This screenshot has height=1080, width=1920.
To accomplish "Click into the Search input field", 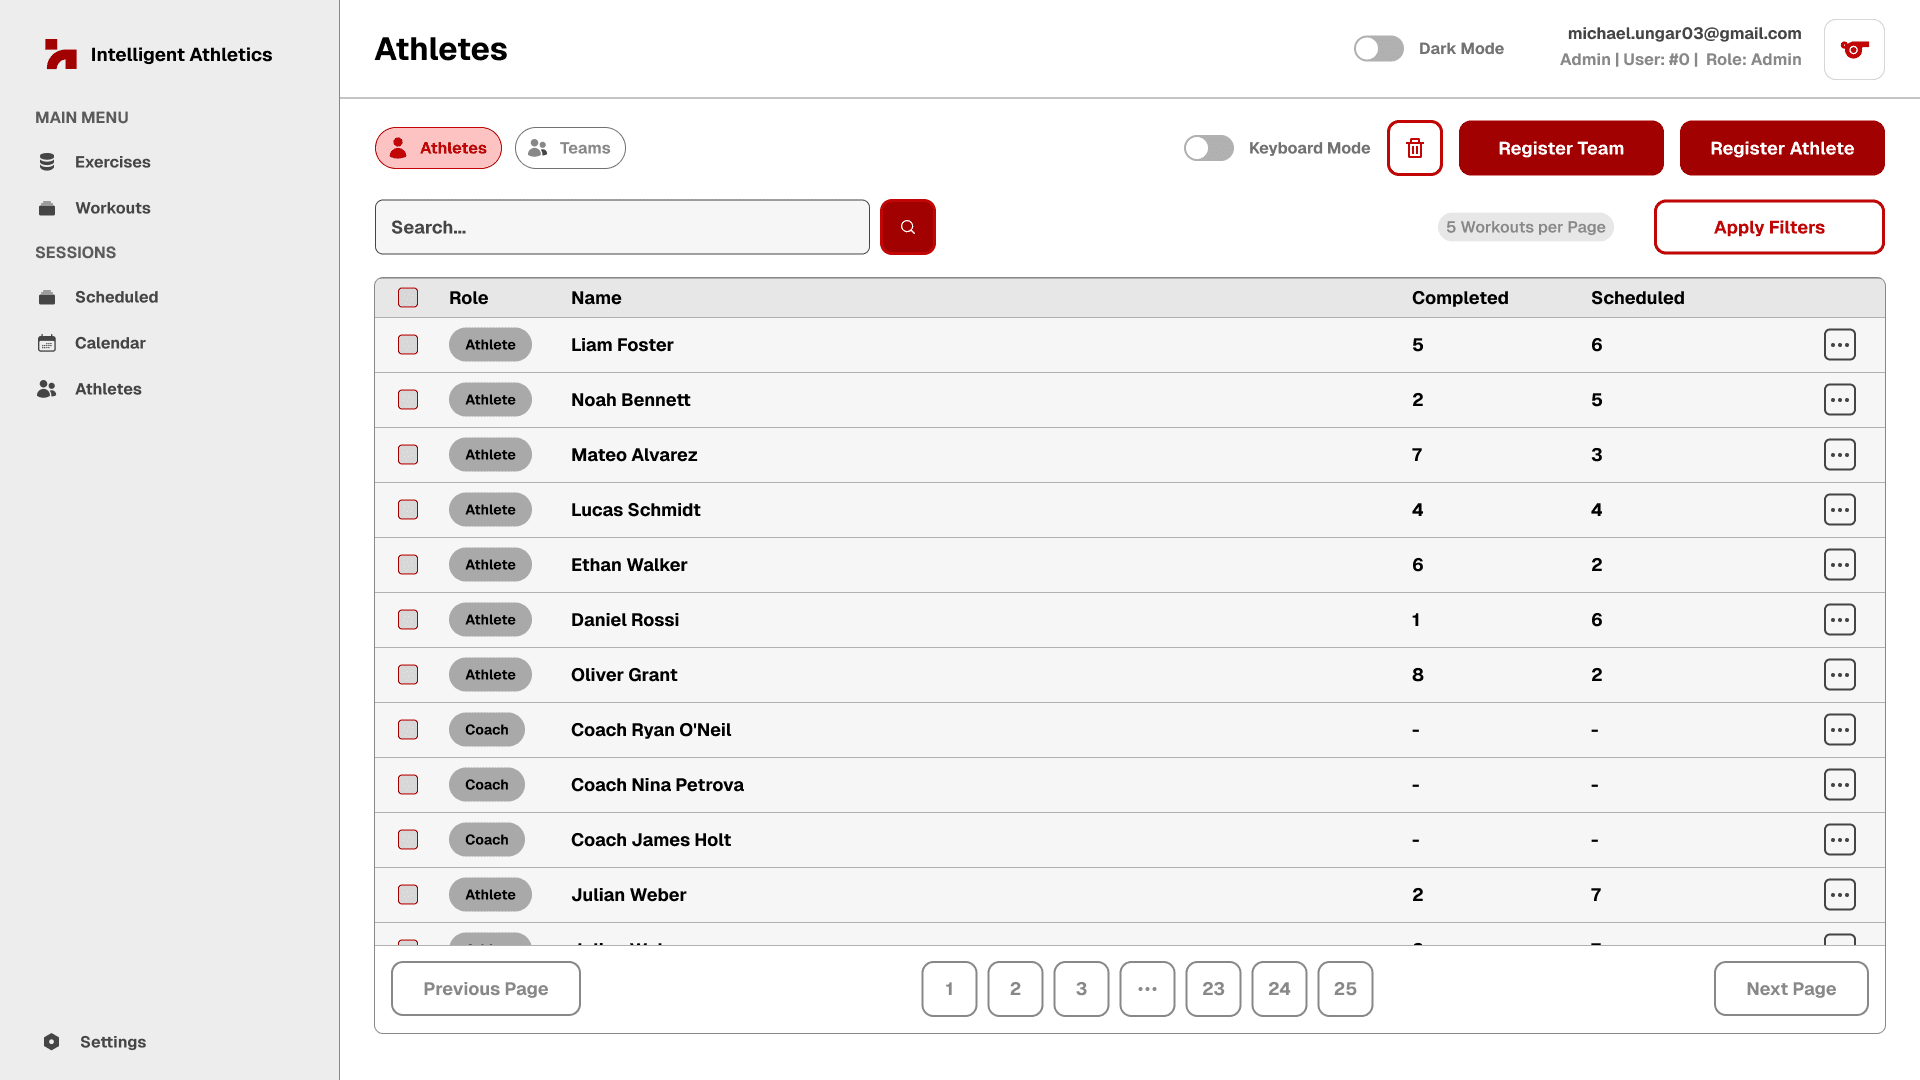I will pyautogui.click(x=621, y=227).
